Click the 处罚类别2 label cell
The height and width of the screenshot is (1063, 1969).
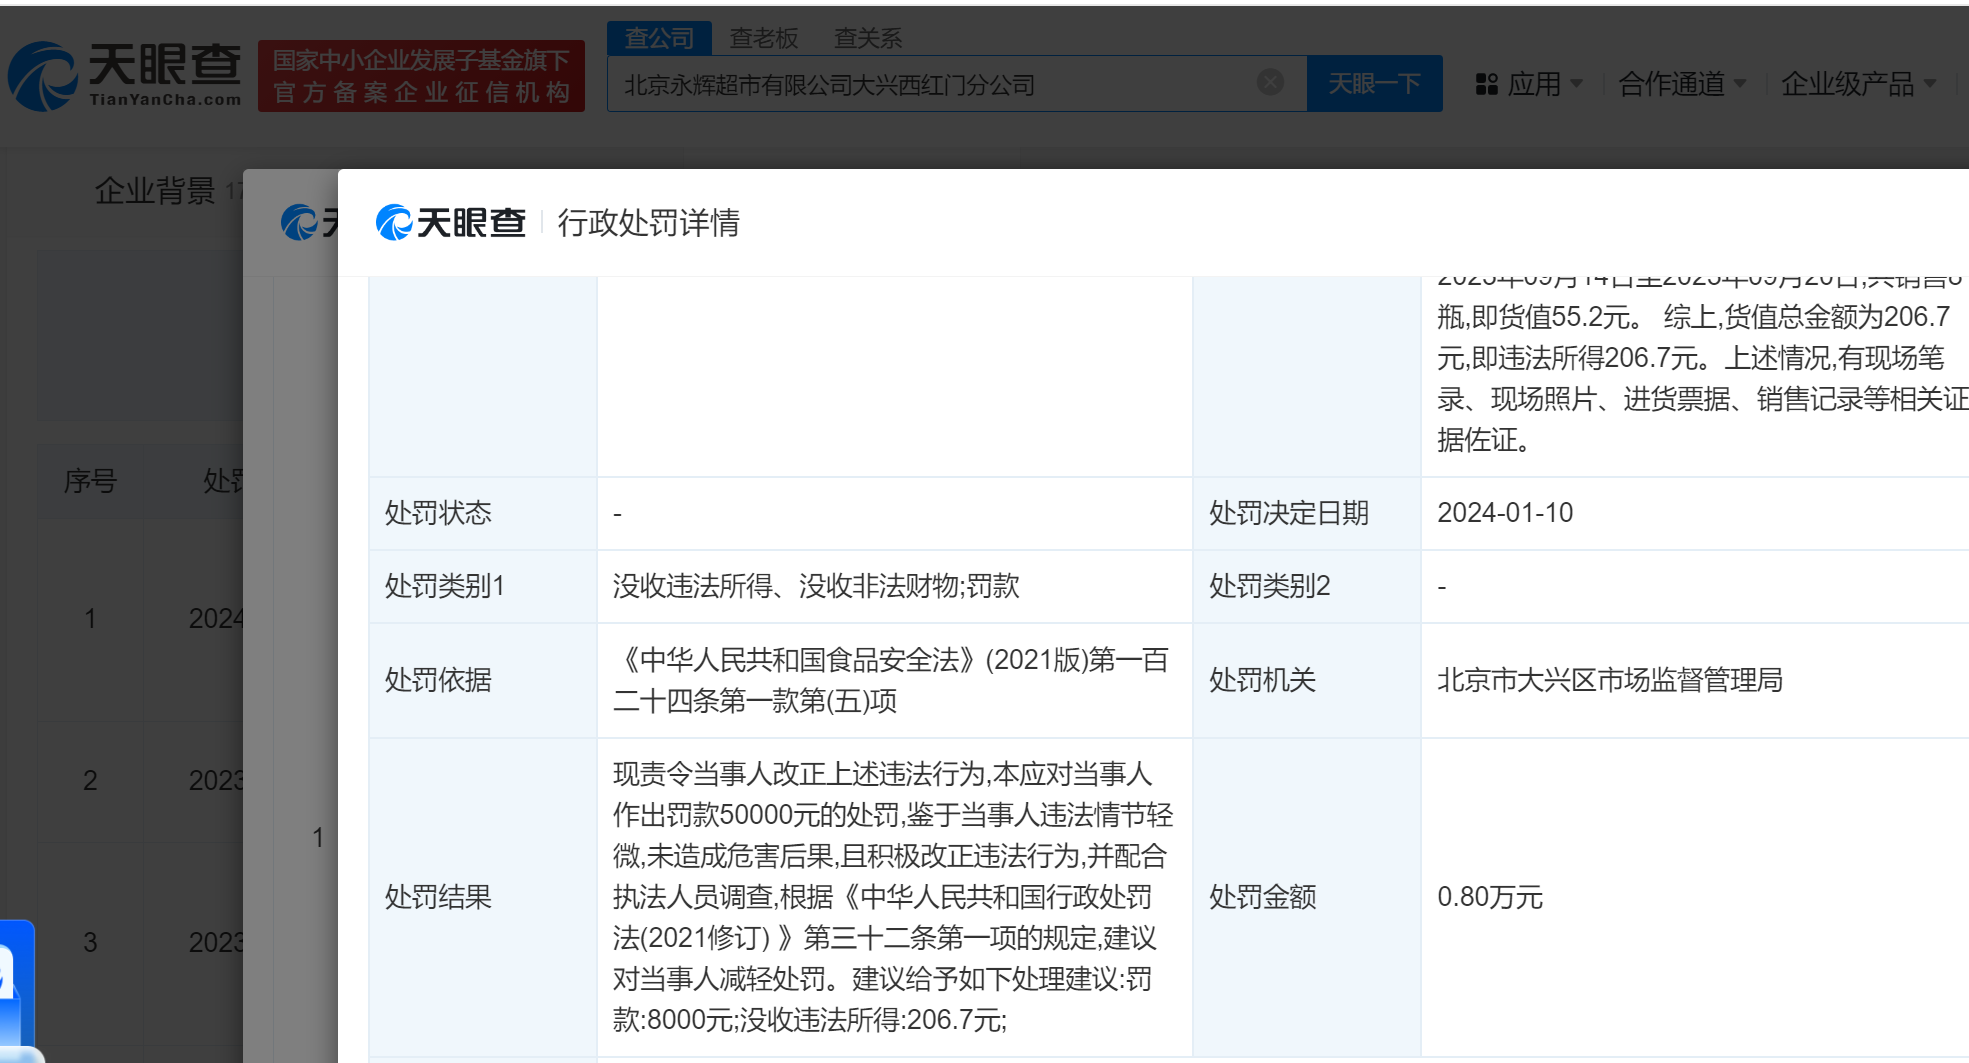(1306, 586)
